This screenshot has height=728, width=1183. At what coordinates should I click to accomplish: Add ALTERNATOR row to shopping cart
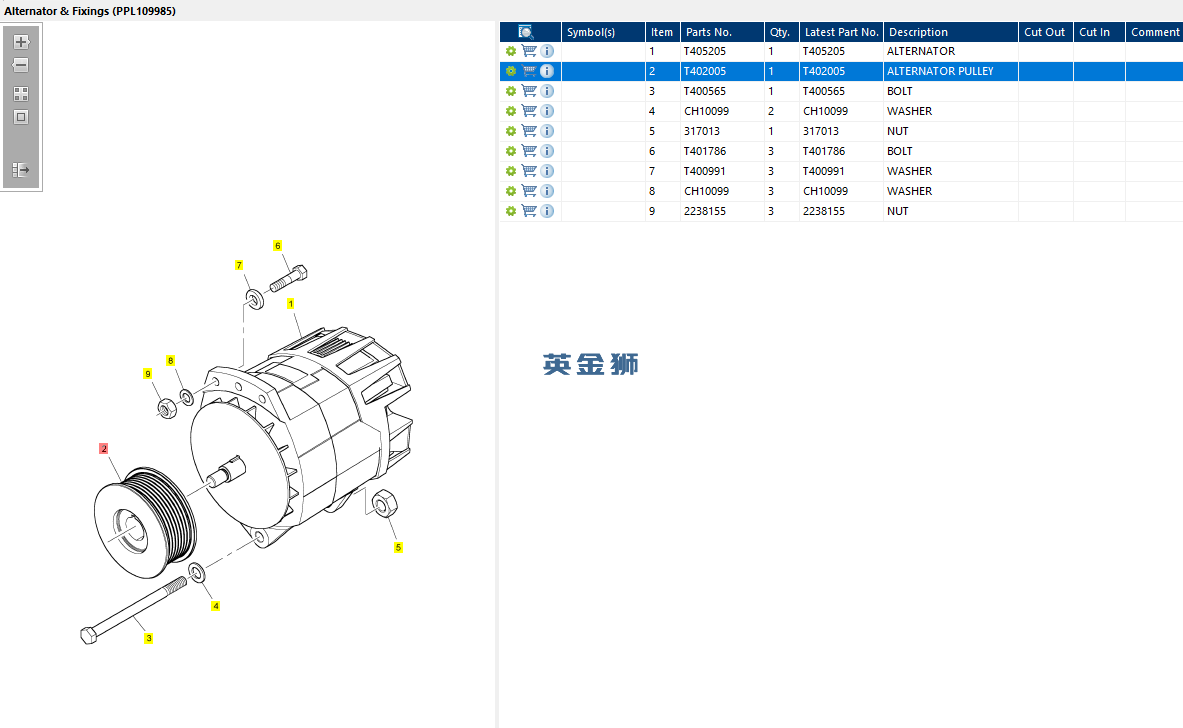click(x=529, y=51)
